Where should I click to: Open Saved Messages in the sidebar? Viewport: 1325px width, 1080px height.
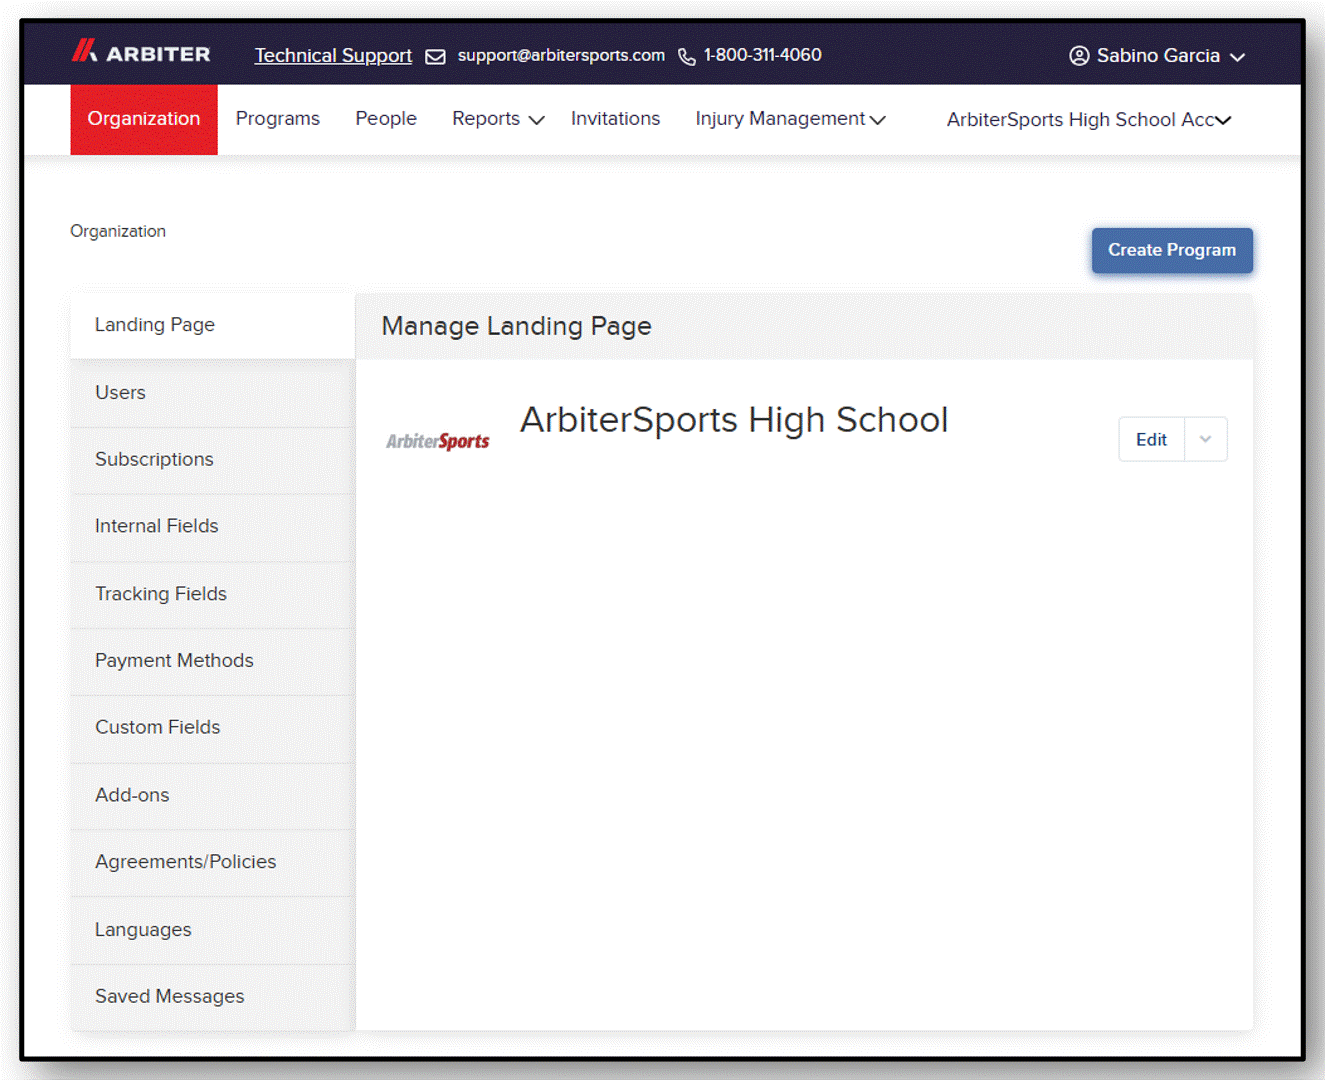click(212, 997)
